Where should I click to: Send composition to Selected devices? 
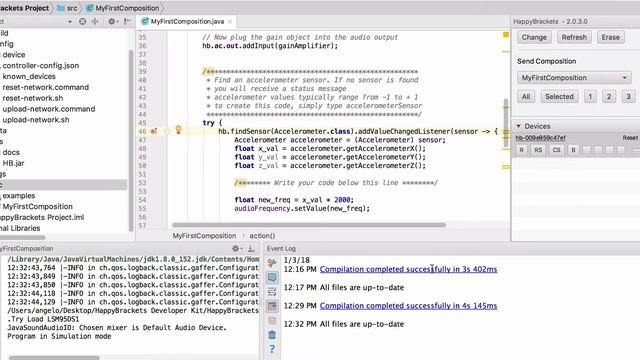click(559, 96)
